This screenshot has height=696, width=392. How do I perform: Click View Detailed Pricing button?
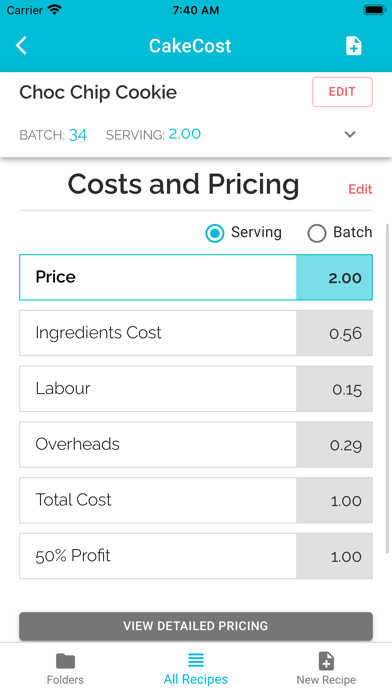pos(196,626)
